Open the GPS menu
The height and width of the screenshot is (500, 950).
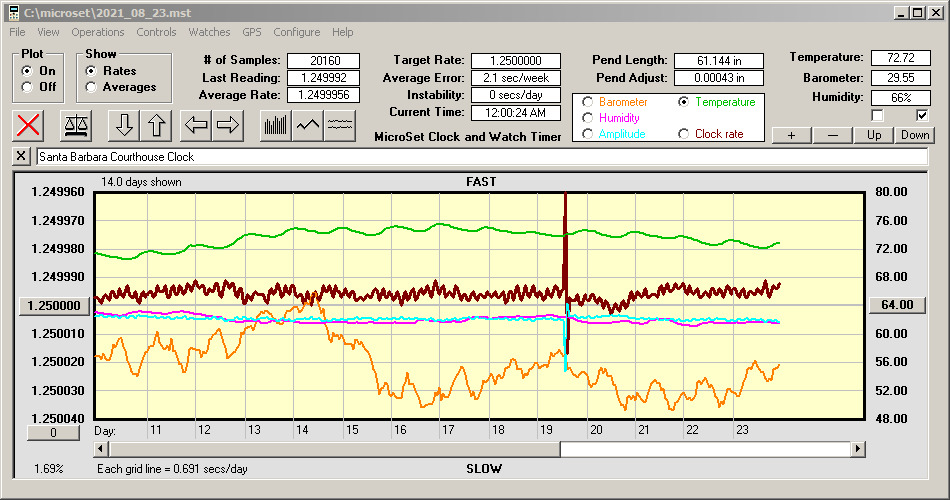coord(251,32)
